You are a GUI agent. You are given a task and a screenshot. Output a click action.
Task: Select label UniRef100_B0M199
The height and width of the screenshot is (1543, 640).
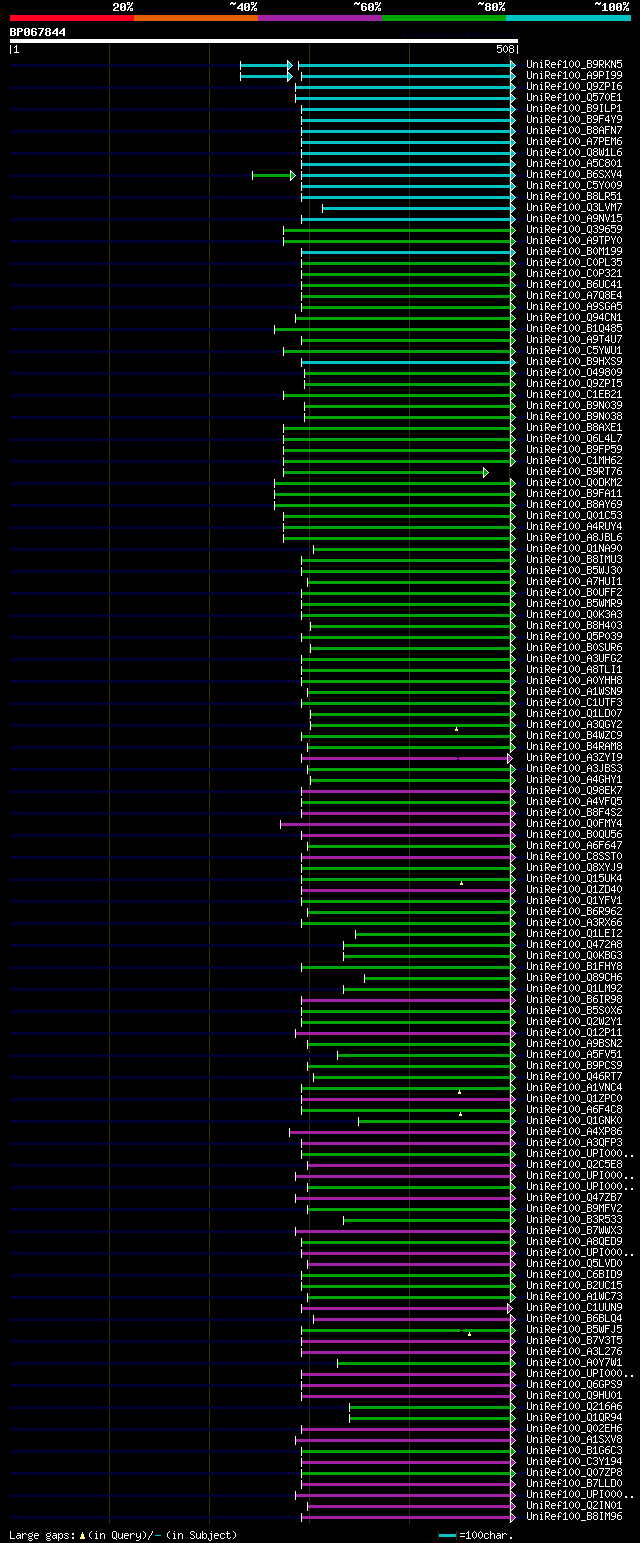coord(574,251)
